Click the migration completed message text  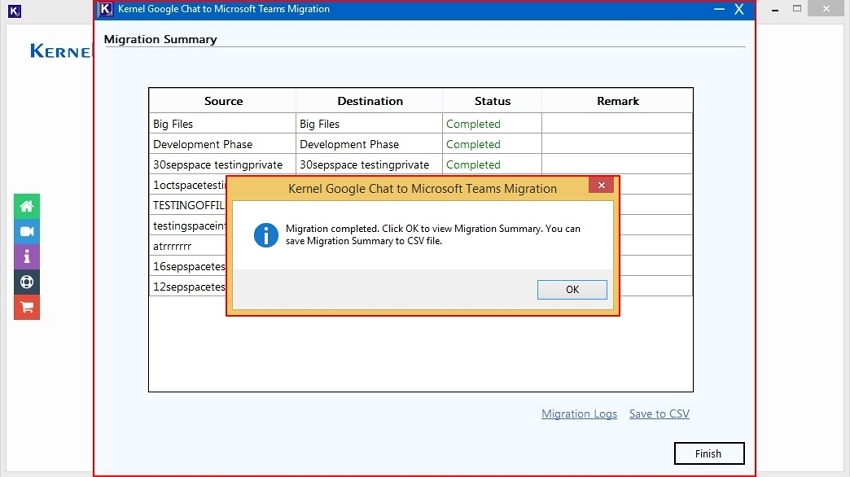[433, 235]
